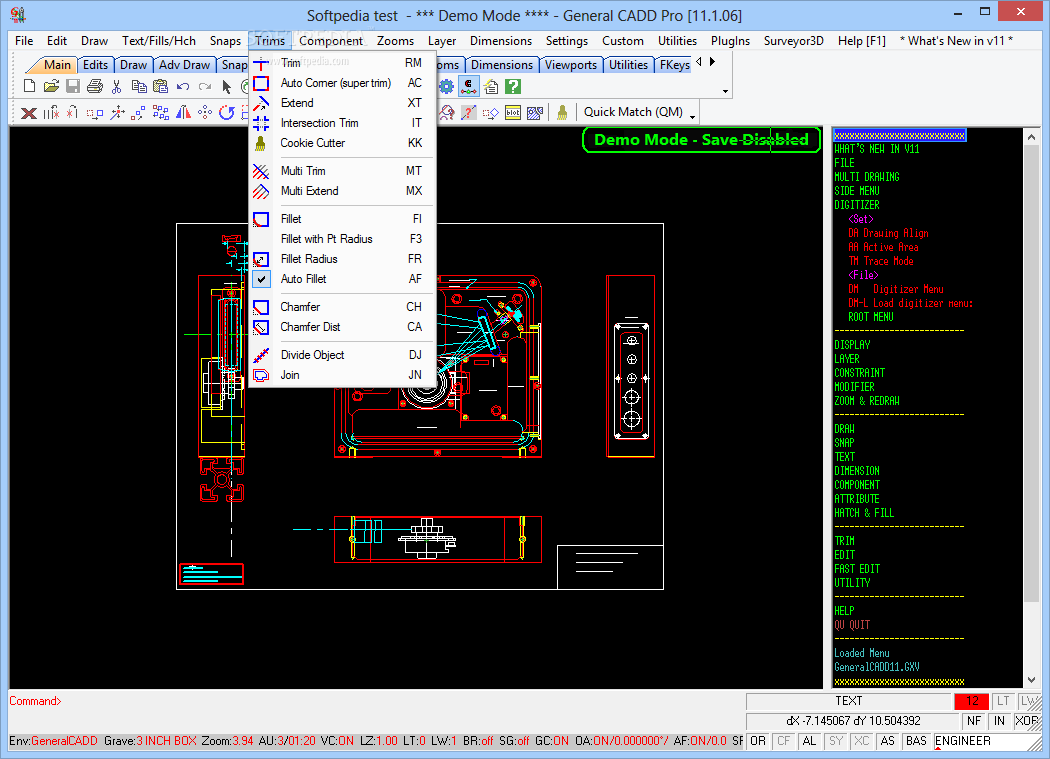Toggle the AS status button
The image size is (1050, 759).
[887, 741]
